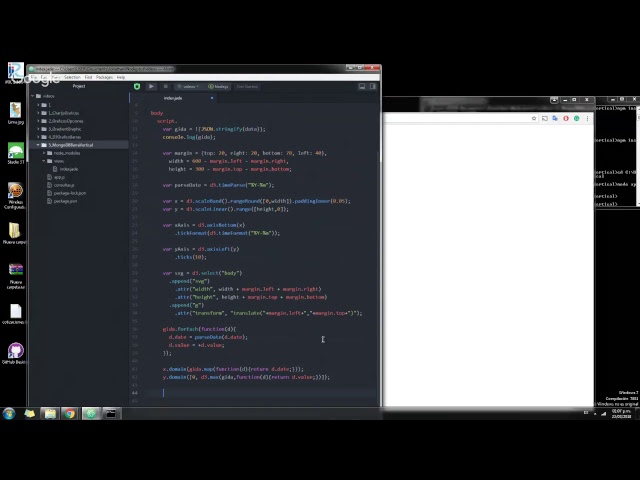This screenshot has height=480, width=640.
Task: Click the green round extension icon in Chrome
Action: [x=576, y=118]
